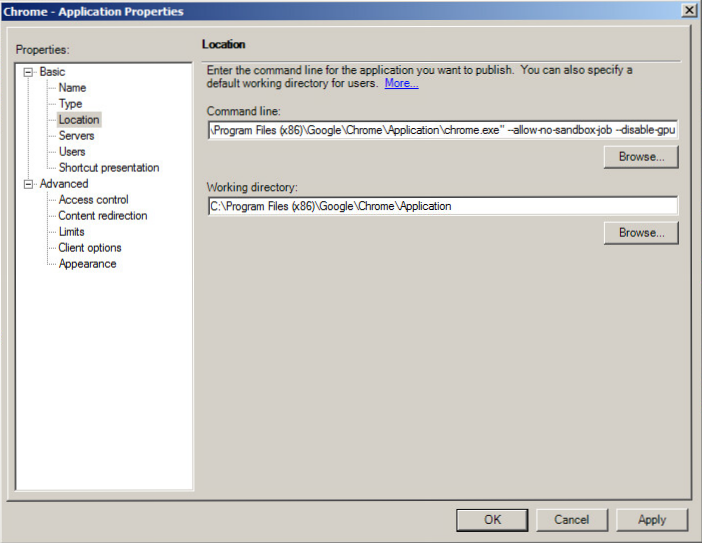Screen dimensions: 702x543
Task: Click into the Command line field
Action: [443, 130]
